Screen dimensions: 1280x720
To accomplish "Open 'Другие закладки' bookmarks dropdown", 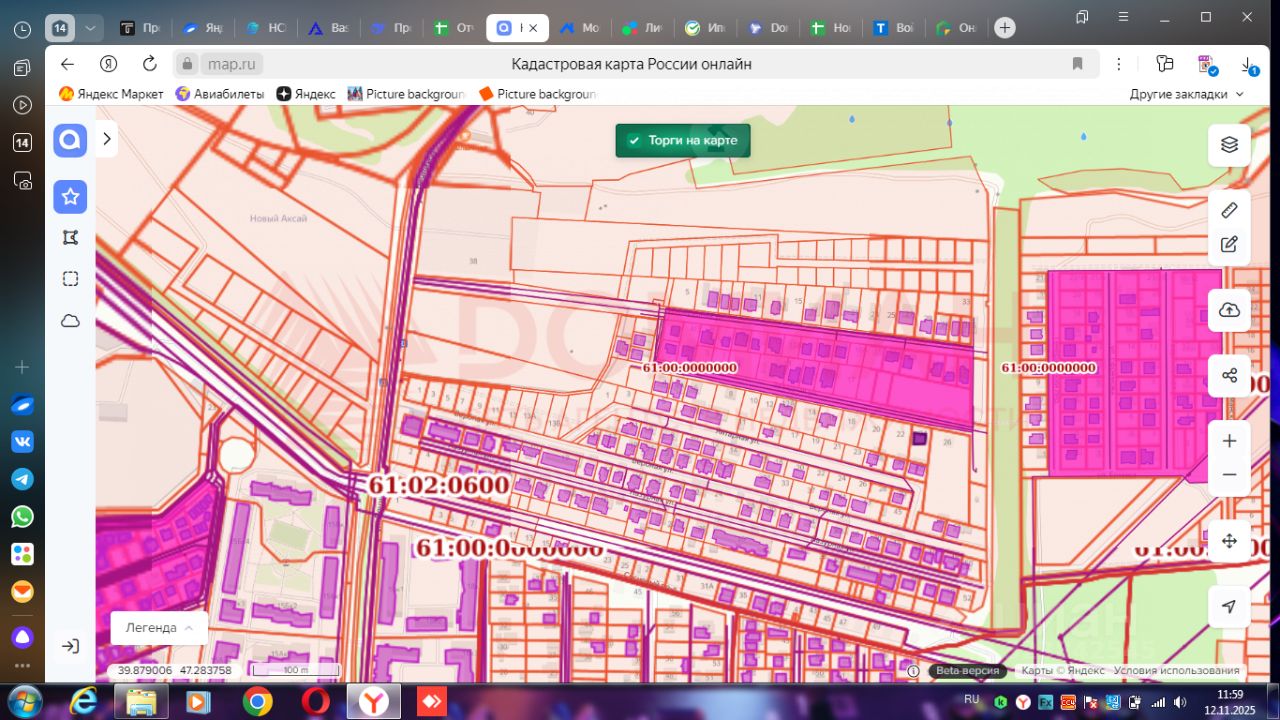I will tap(1187, 94).
